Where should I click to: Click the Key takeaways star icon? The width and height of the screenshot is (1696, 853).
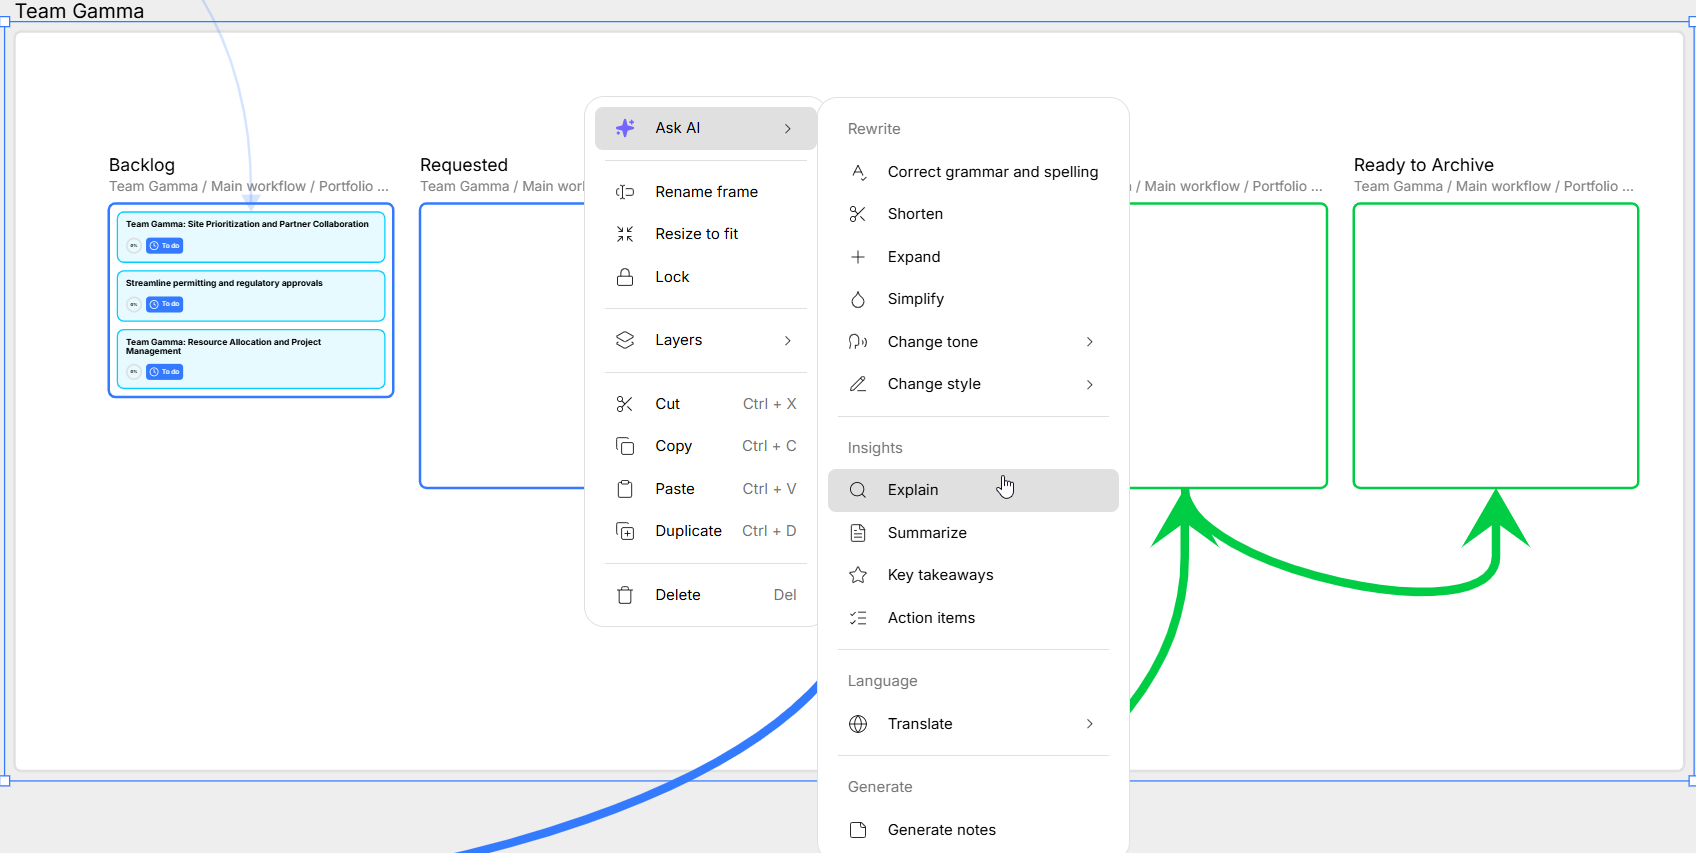pos(858,575)
